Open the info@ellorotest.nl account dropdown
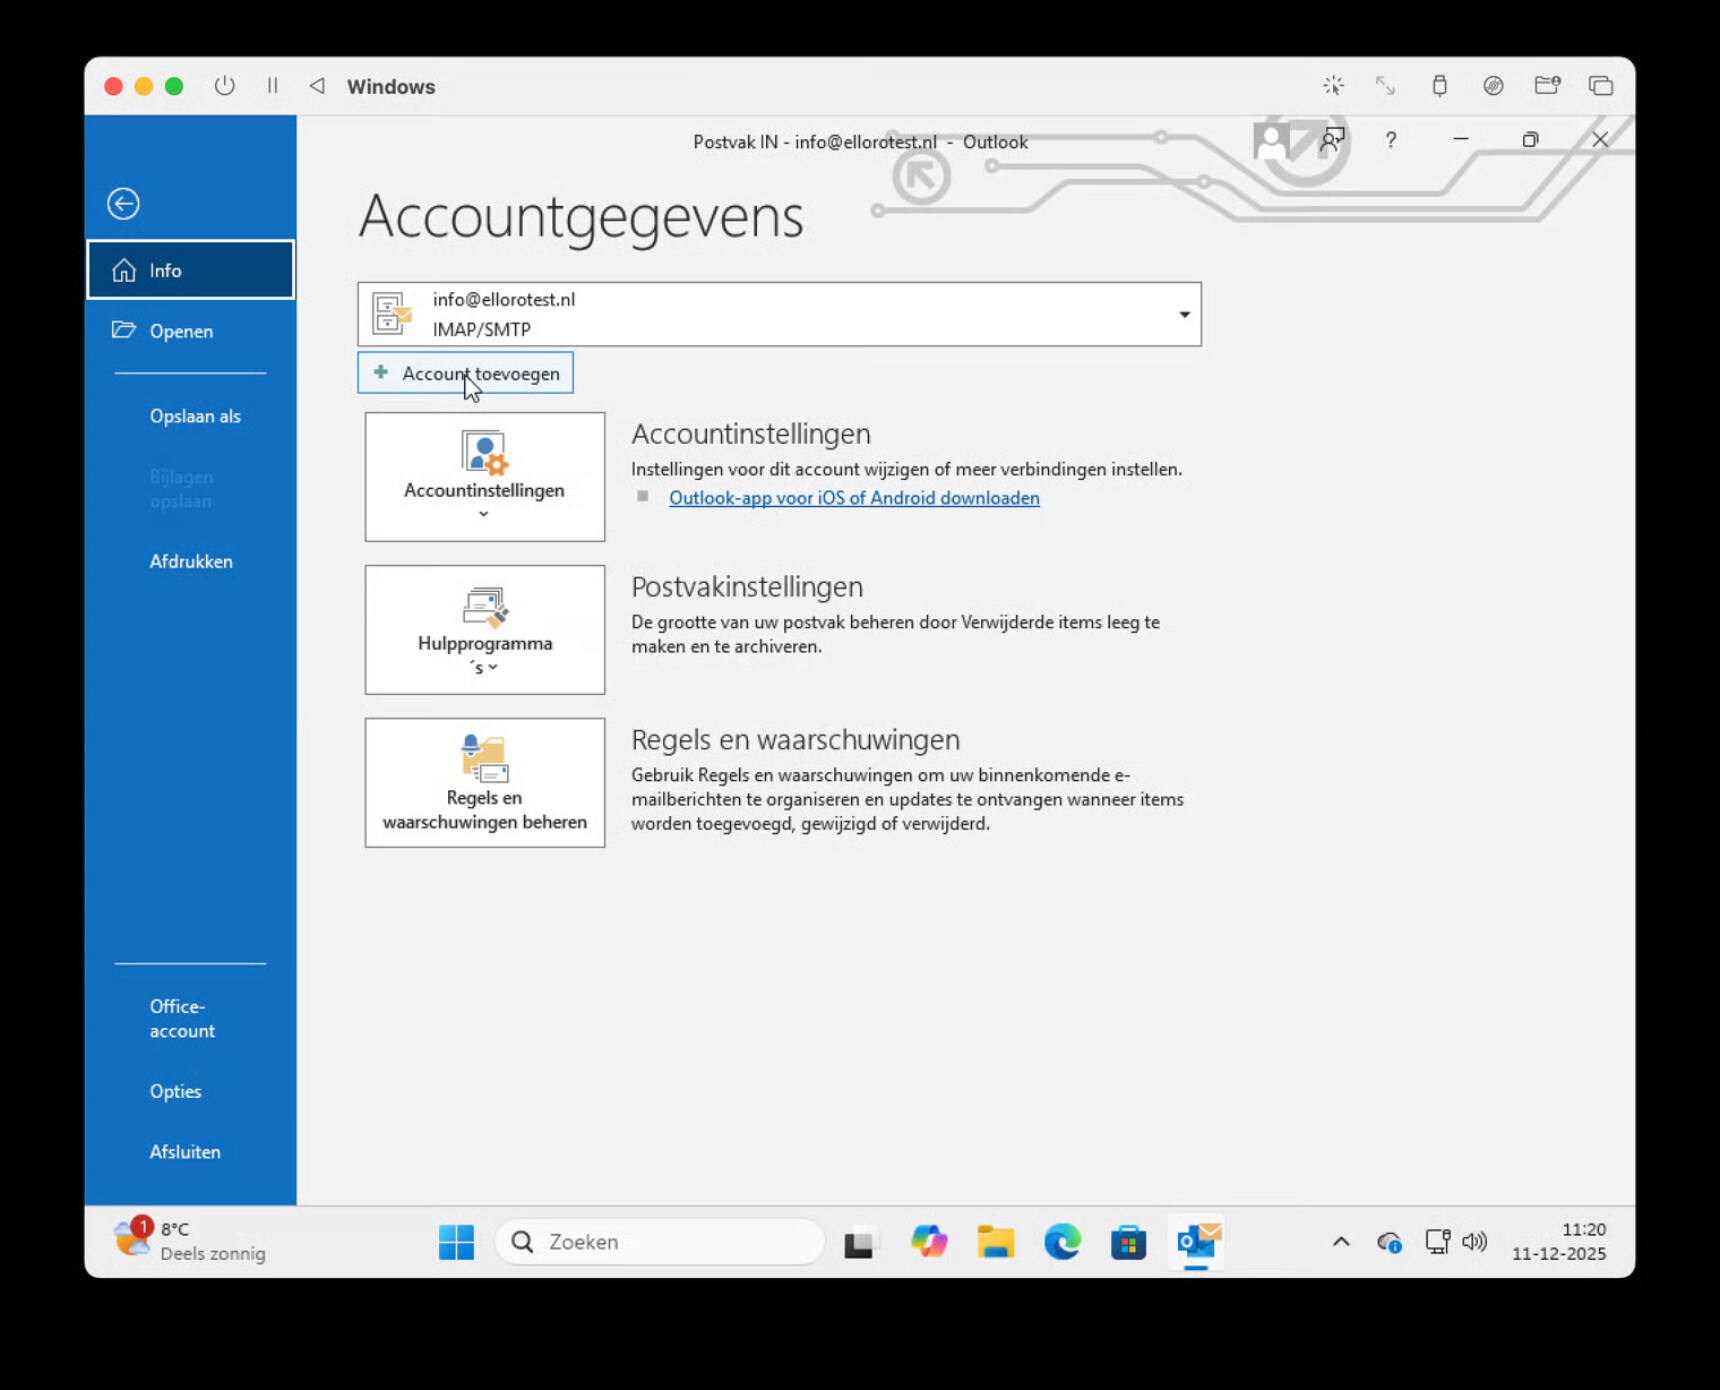Screen dimensions: 1720x1390 coord(779,314)
